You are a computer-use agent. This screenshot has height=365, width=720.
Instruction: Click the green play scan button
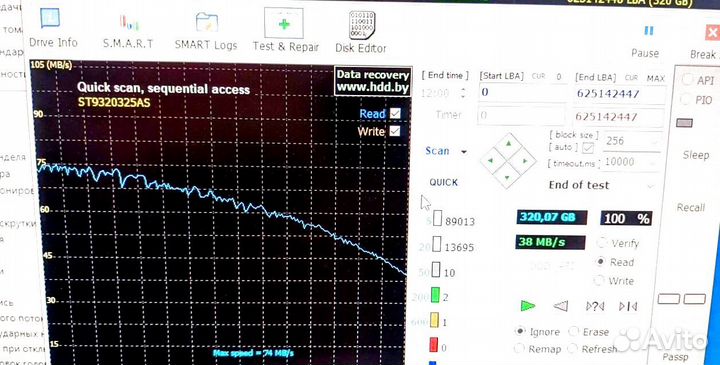(x=528, y=305)
